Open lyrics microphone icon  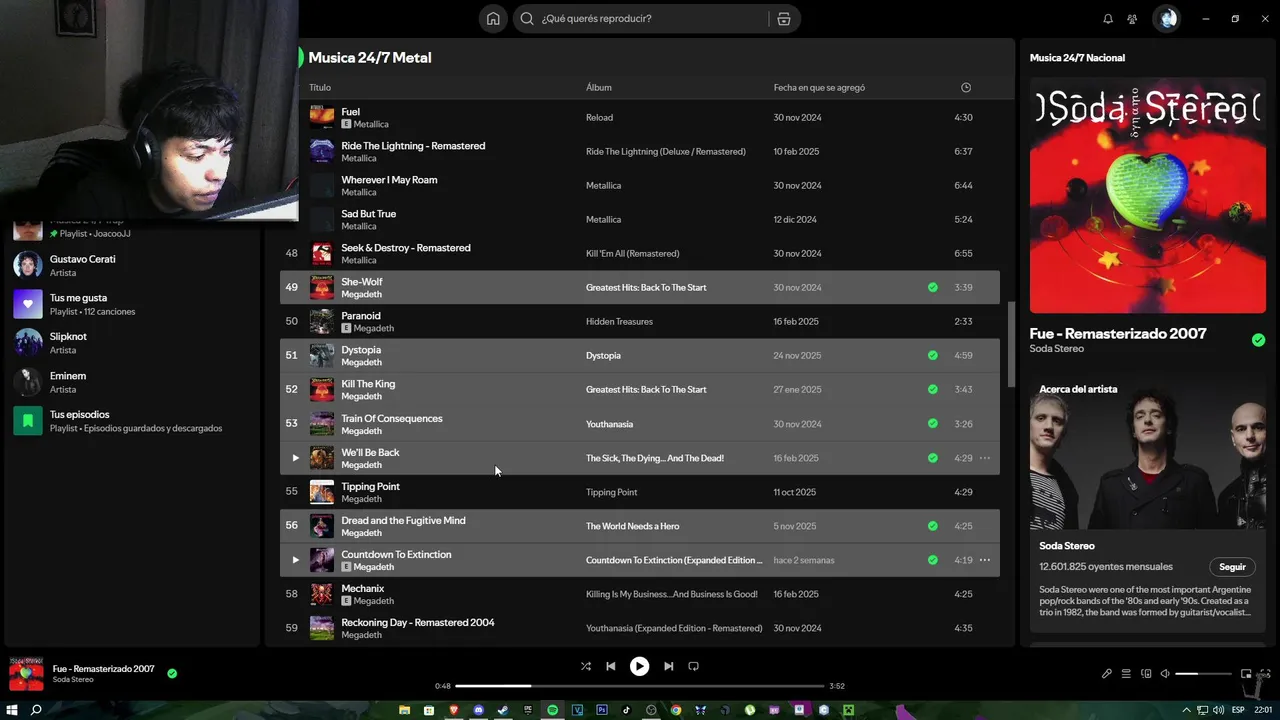(1107, 674)
